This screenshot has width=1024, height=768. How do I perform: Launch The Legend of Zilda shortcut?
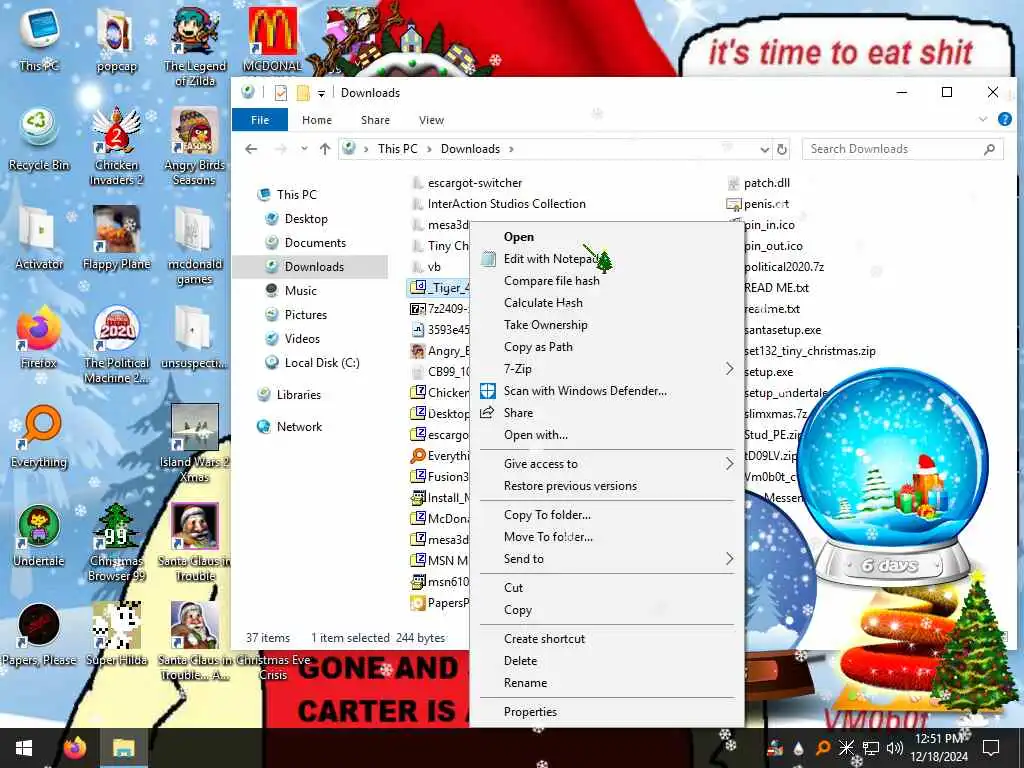coord(195,44)
